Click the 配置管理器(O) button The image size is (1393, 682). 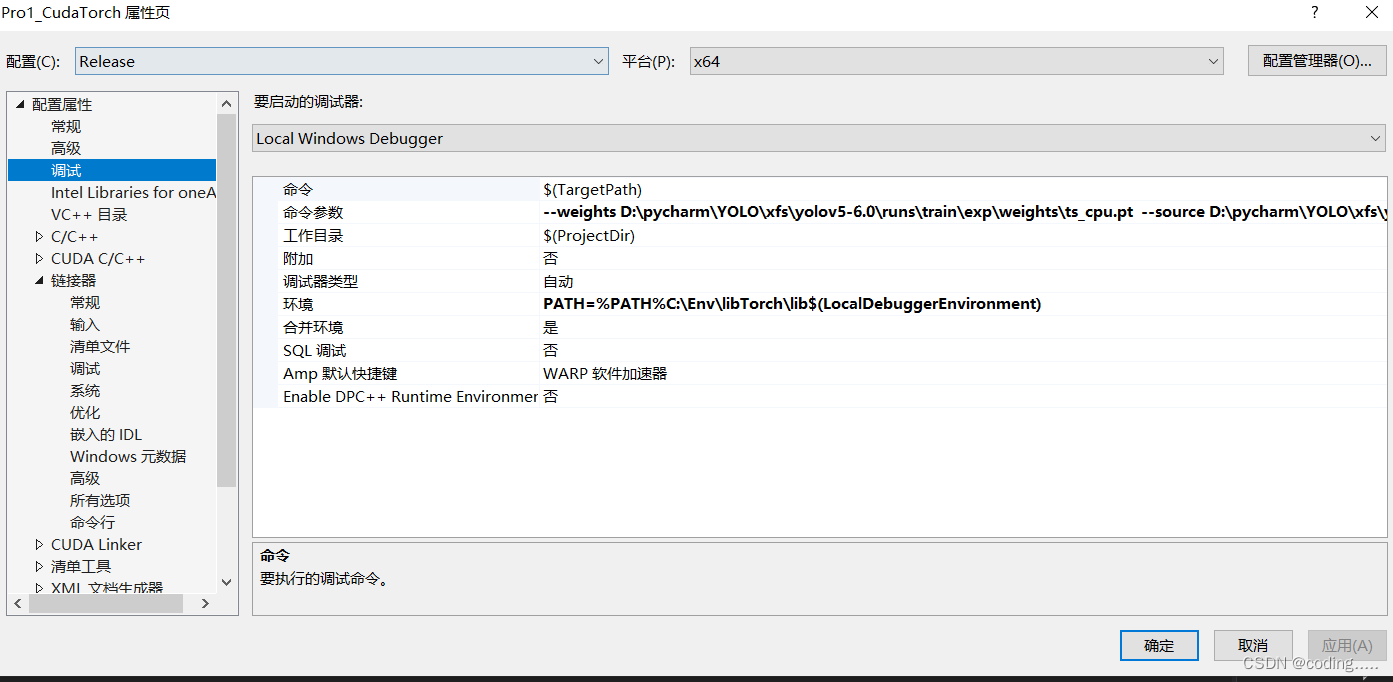1316,61
